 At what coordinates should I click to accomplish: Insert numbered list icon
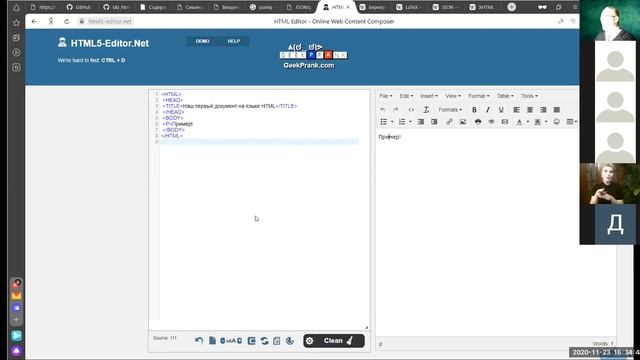tap(402, 122)
